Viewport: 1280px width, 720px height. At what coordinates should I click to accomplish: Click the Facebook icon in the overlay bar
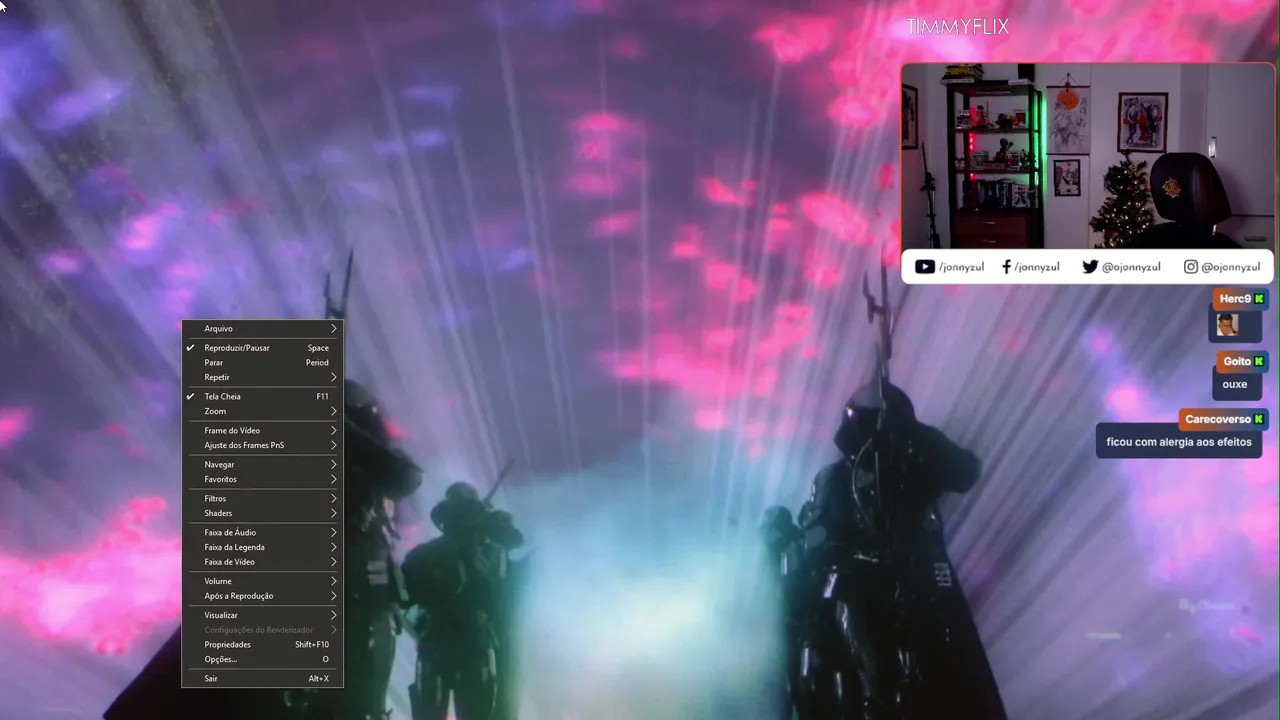(x=1006, y=267)
